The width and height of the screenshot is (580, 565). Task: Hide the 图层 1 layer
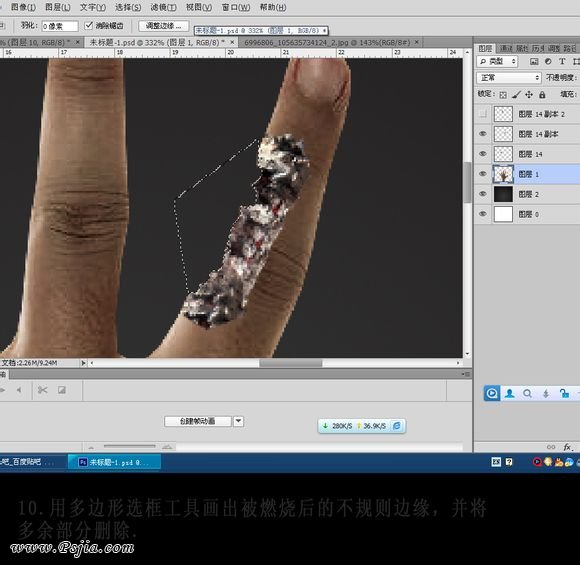tap(483, 174)
